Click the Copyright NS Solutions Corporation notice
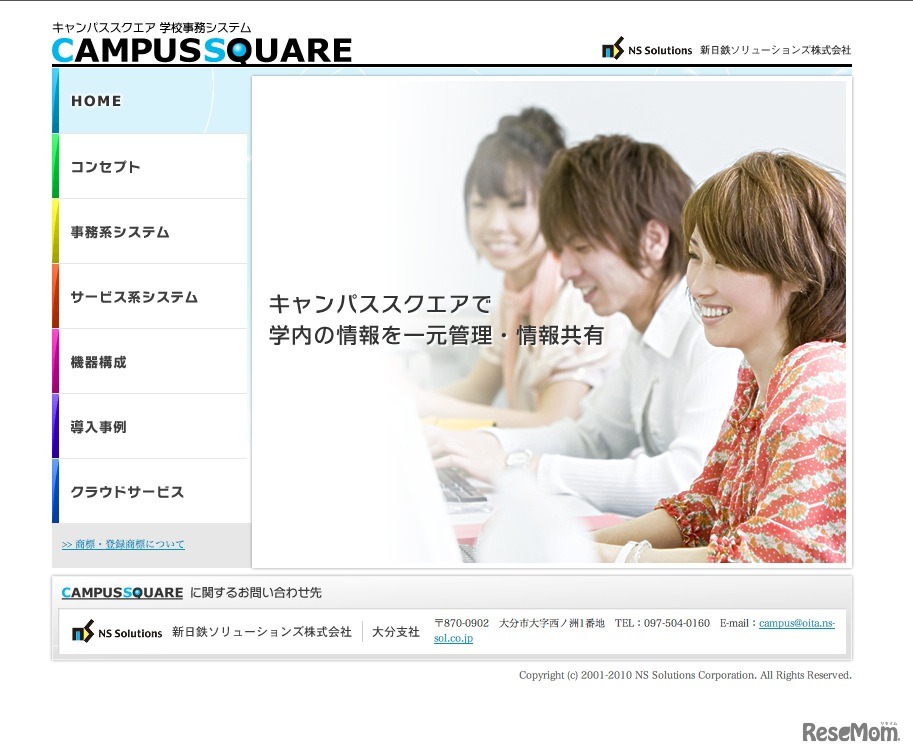The height and width of the screenshot is (755, 913). [x=685, y=675]
